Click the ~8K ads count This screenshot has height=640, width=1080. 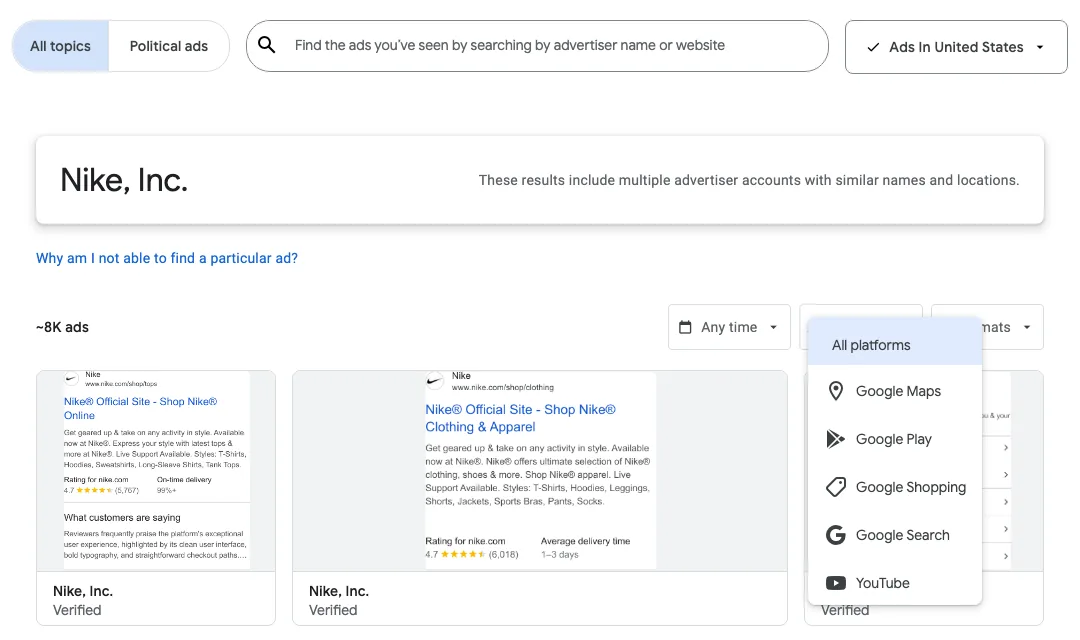[x=62, y=327]
